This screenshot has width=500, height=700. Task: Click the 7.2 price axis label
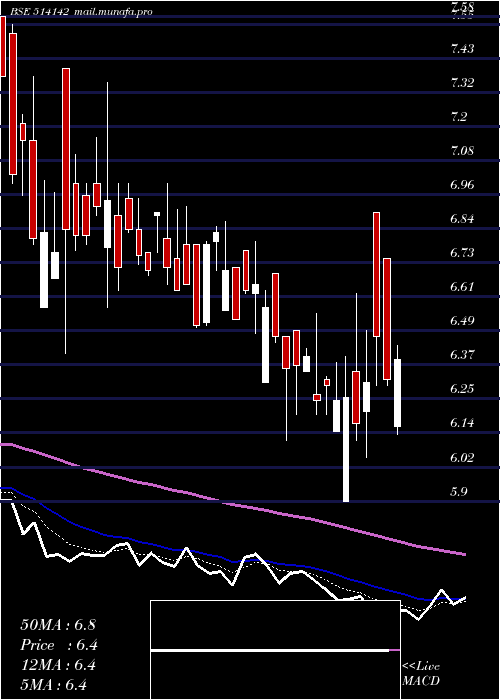tap(459, 117)
